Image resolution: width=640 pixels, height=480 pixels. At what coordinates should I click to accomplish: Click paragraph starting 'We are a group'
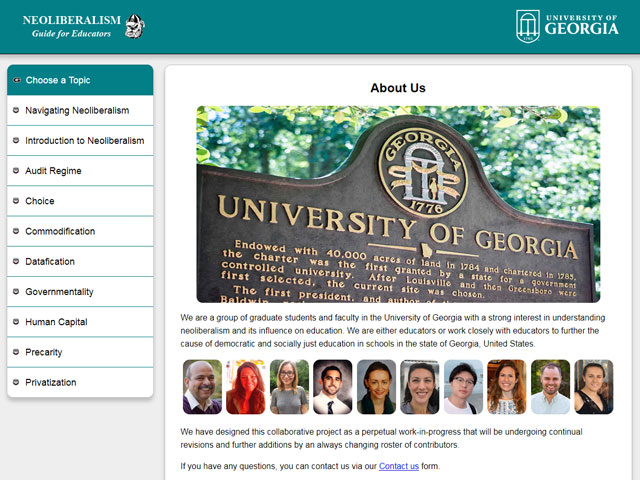click(393, 331)
